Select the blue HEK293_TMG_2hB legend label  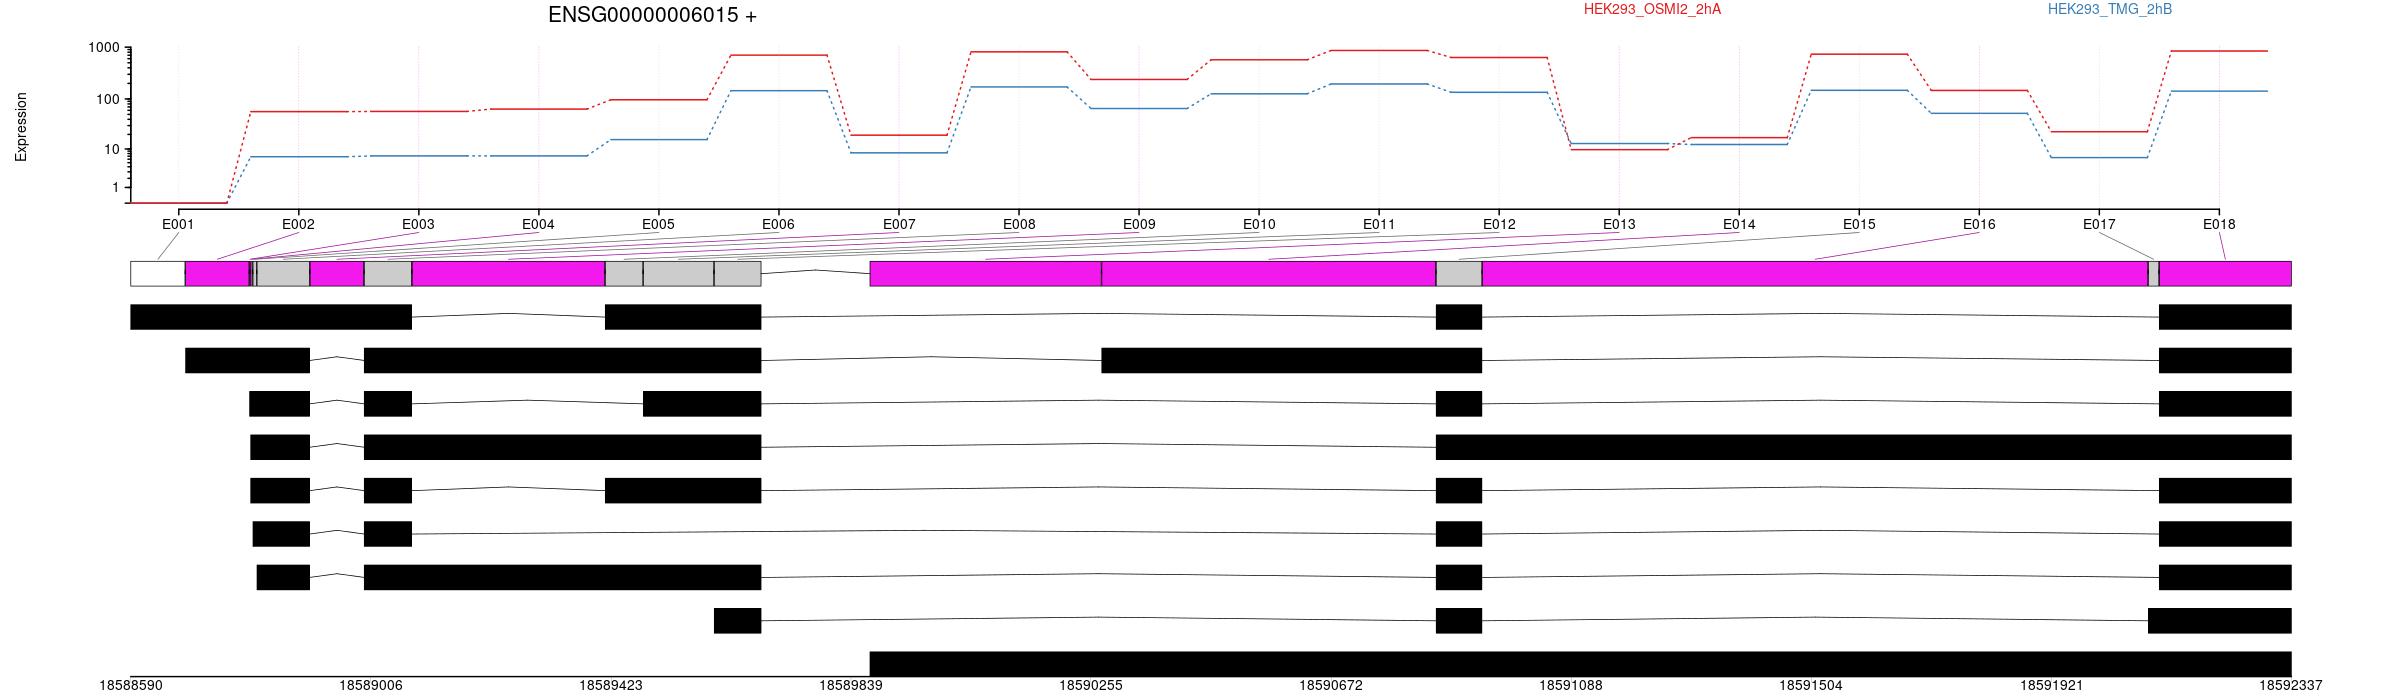point(2110,9)
